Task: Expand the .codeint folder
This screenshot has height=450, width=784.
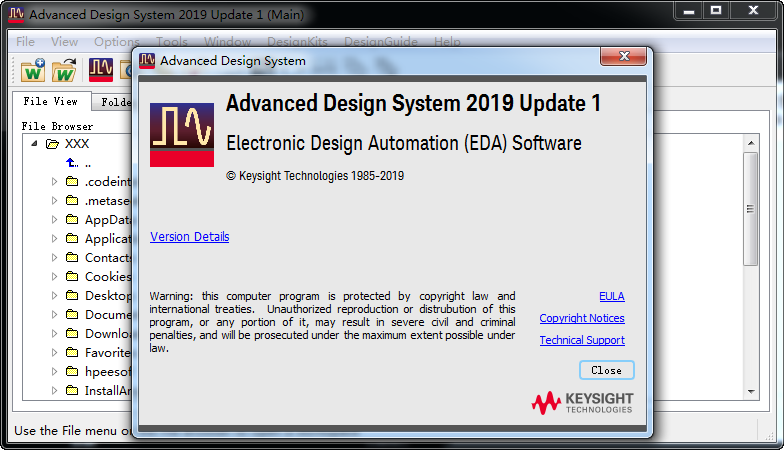Action: (x=54, y=182)
